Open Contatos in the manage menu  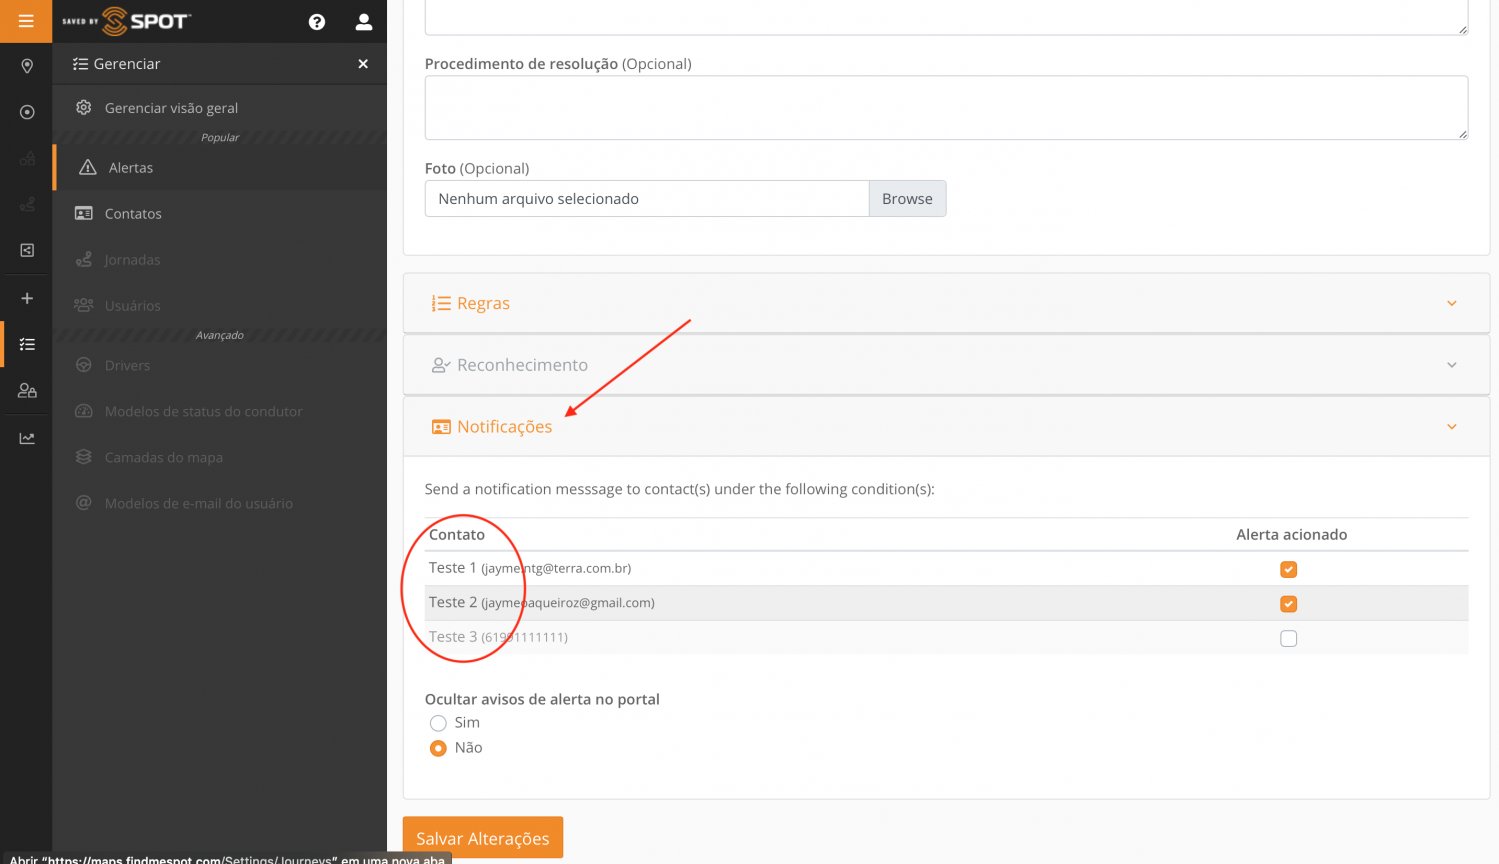click(x=133, y=214)
